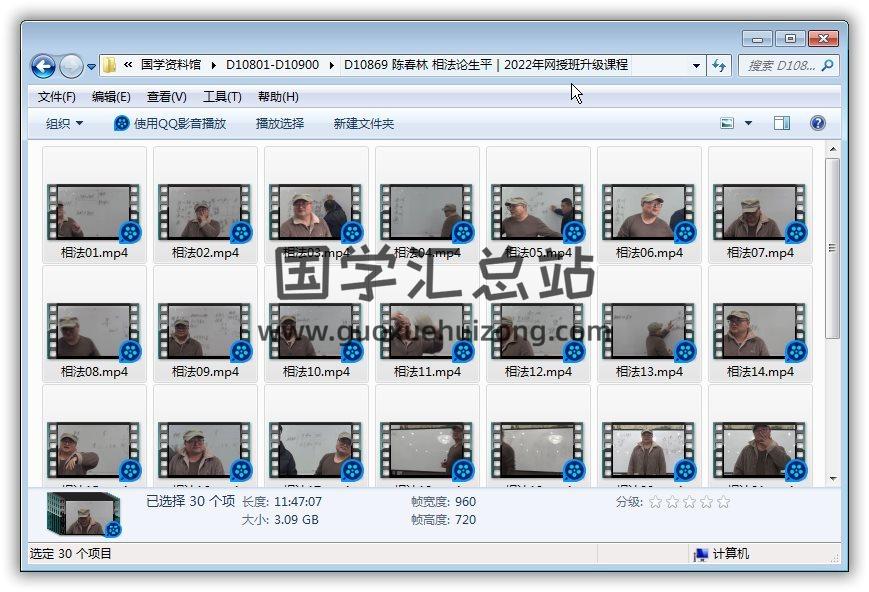The image size is (869, 592).
Task: Select the 相法07.mp4 video thumbnail
Action: [760, 211]
